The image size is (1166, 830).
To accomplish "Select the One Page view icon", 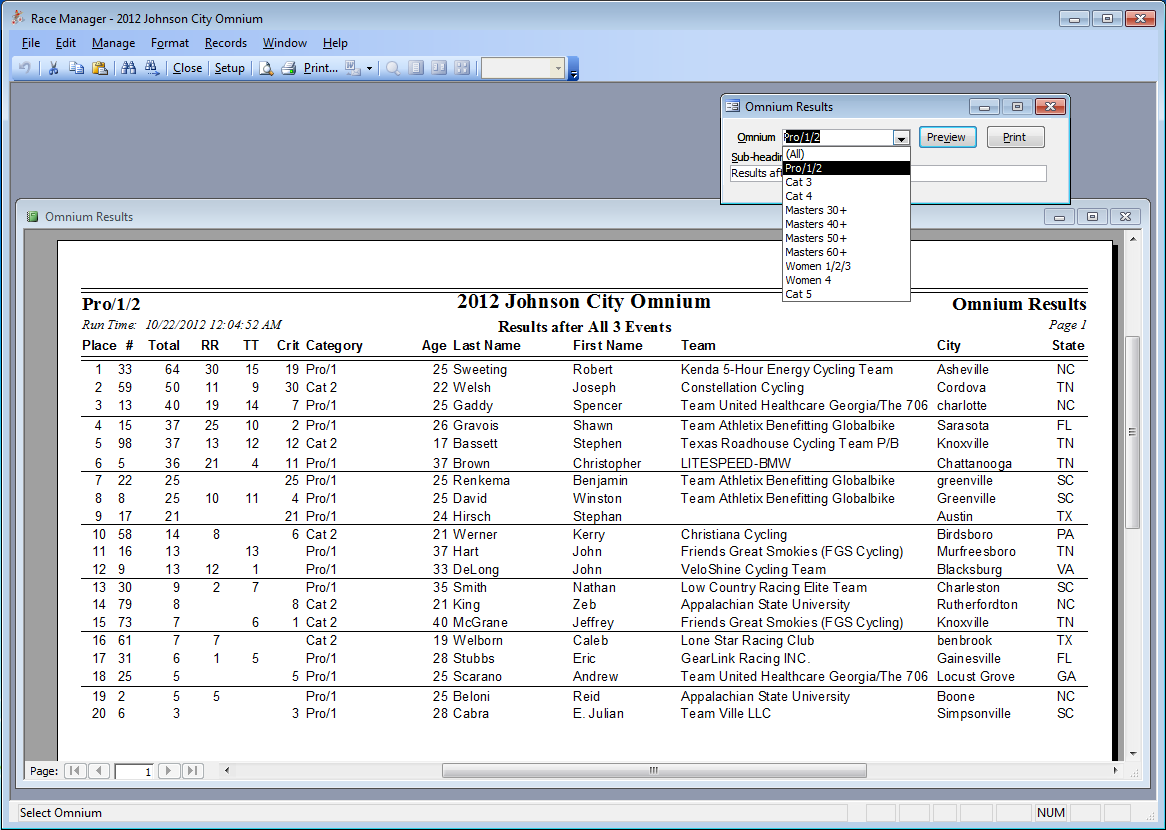I will pyautogui.click(x=416, y=68).
